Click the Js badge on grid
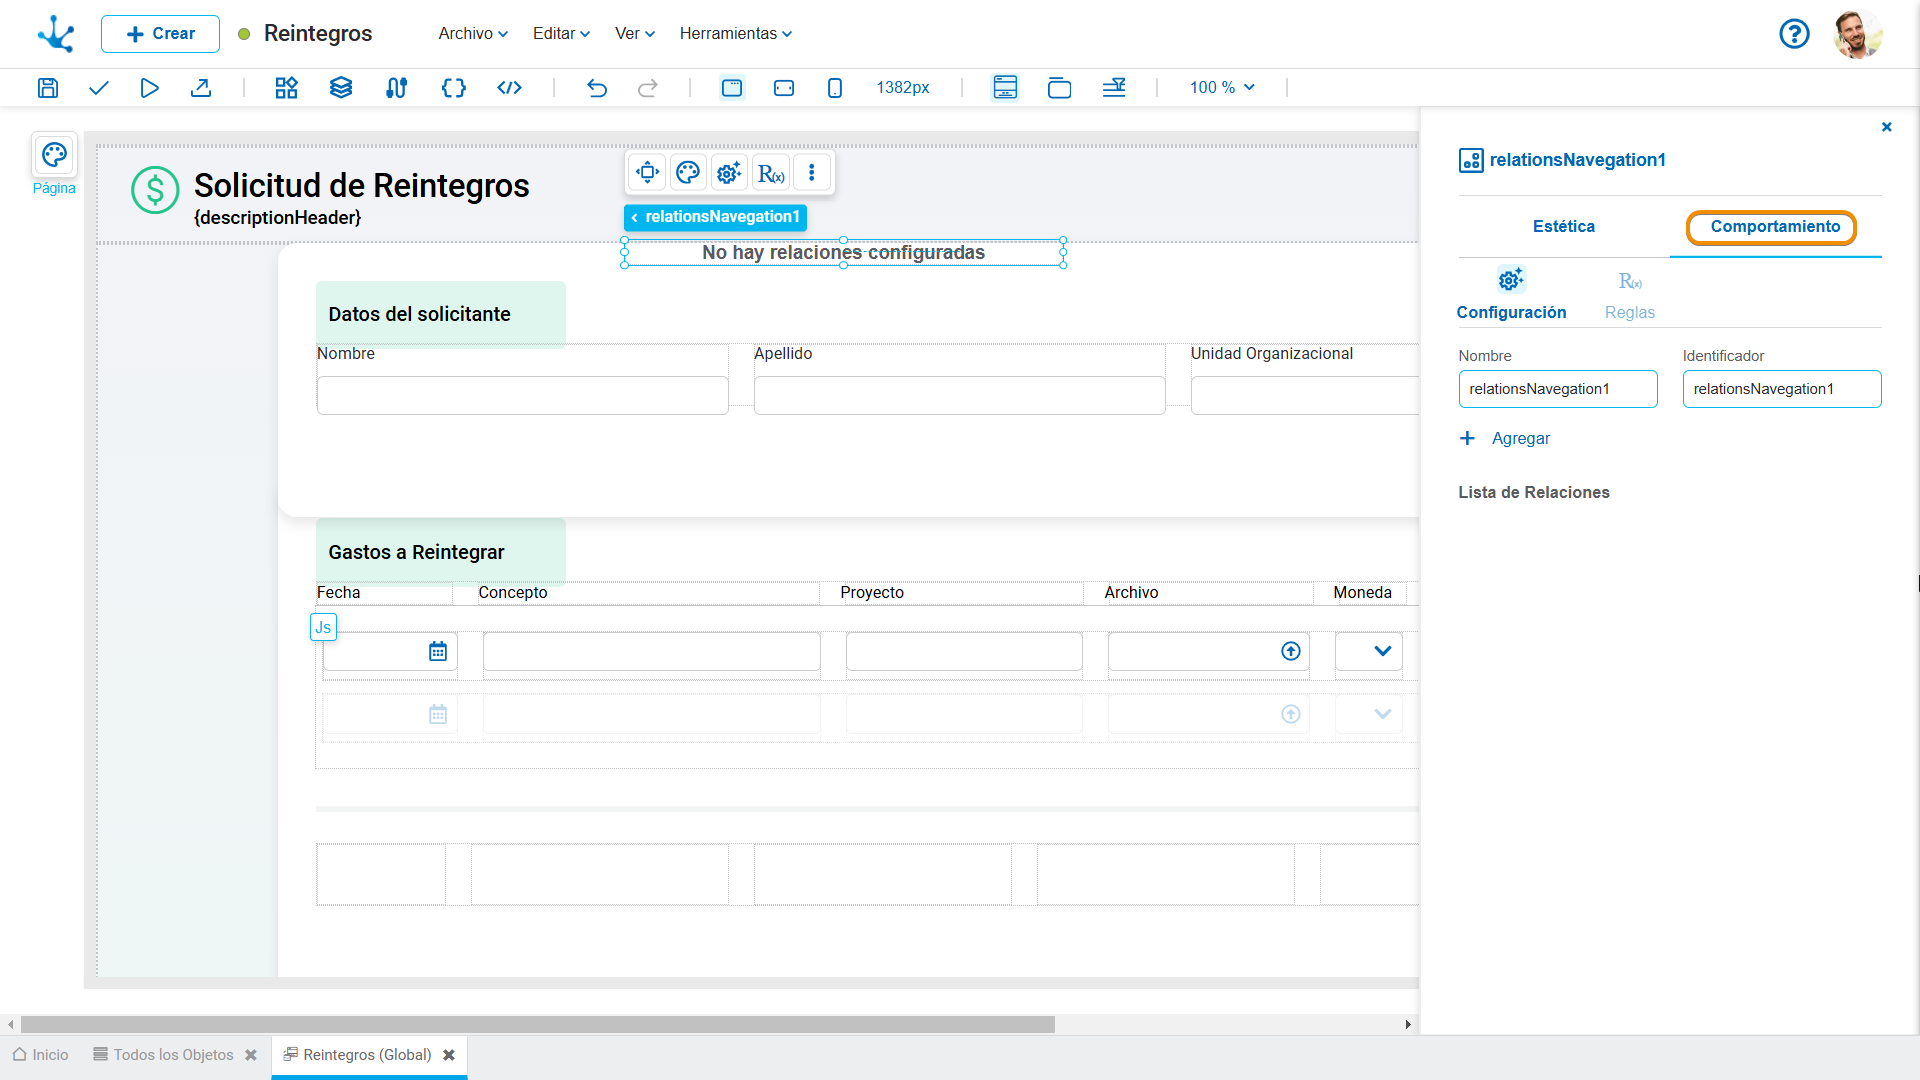 323,628
